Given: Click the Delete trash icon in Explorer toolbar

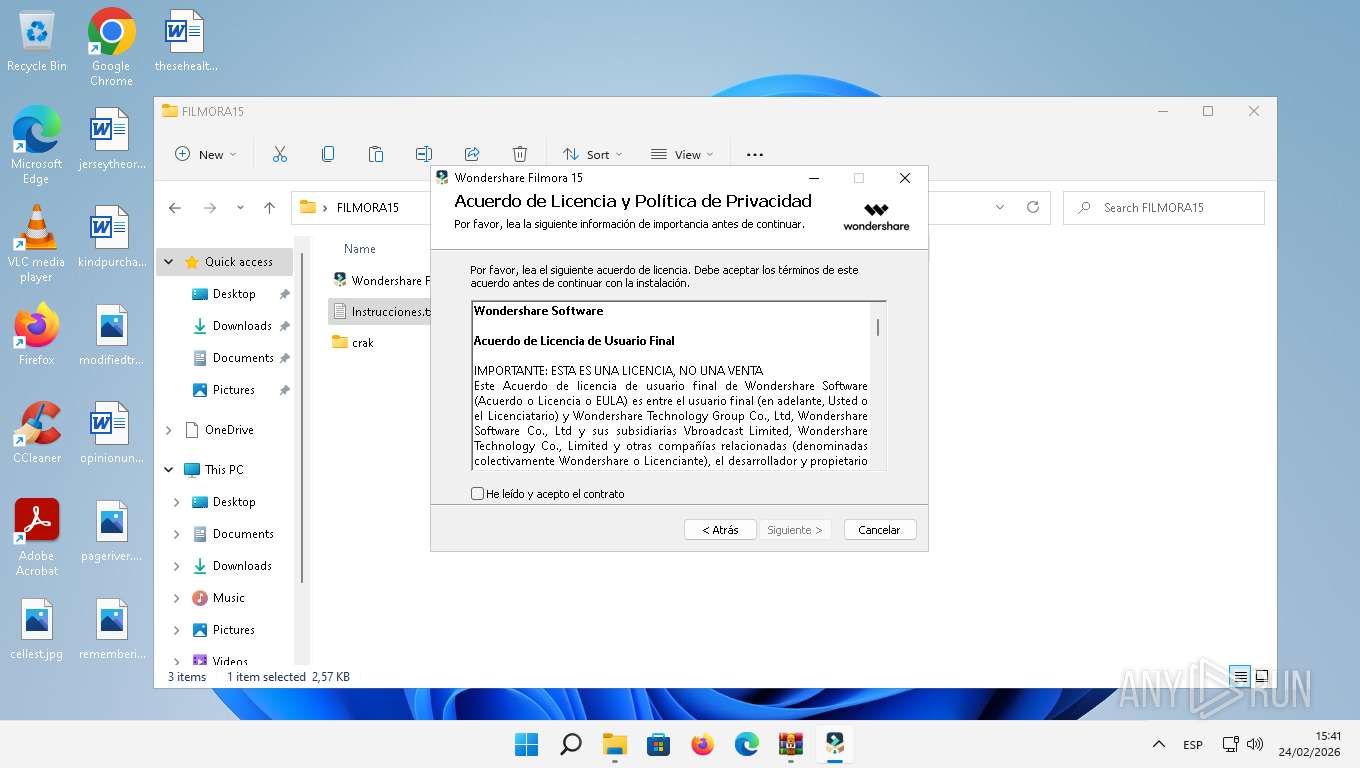Looking at the screenshot, I should 520,154.
